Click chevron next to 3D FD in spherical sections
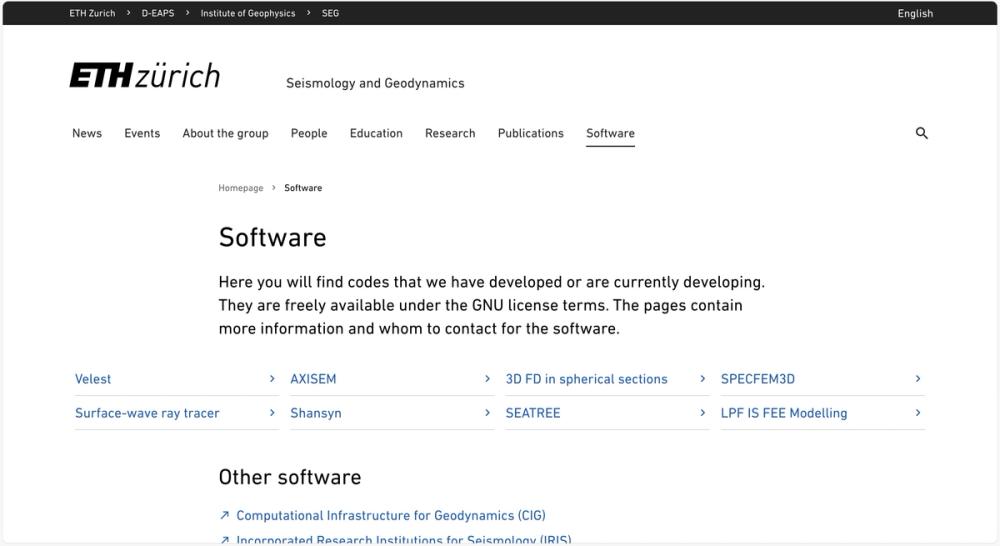The height and width of the screenshot is (546, 1000). (703, 379)
